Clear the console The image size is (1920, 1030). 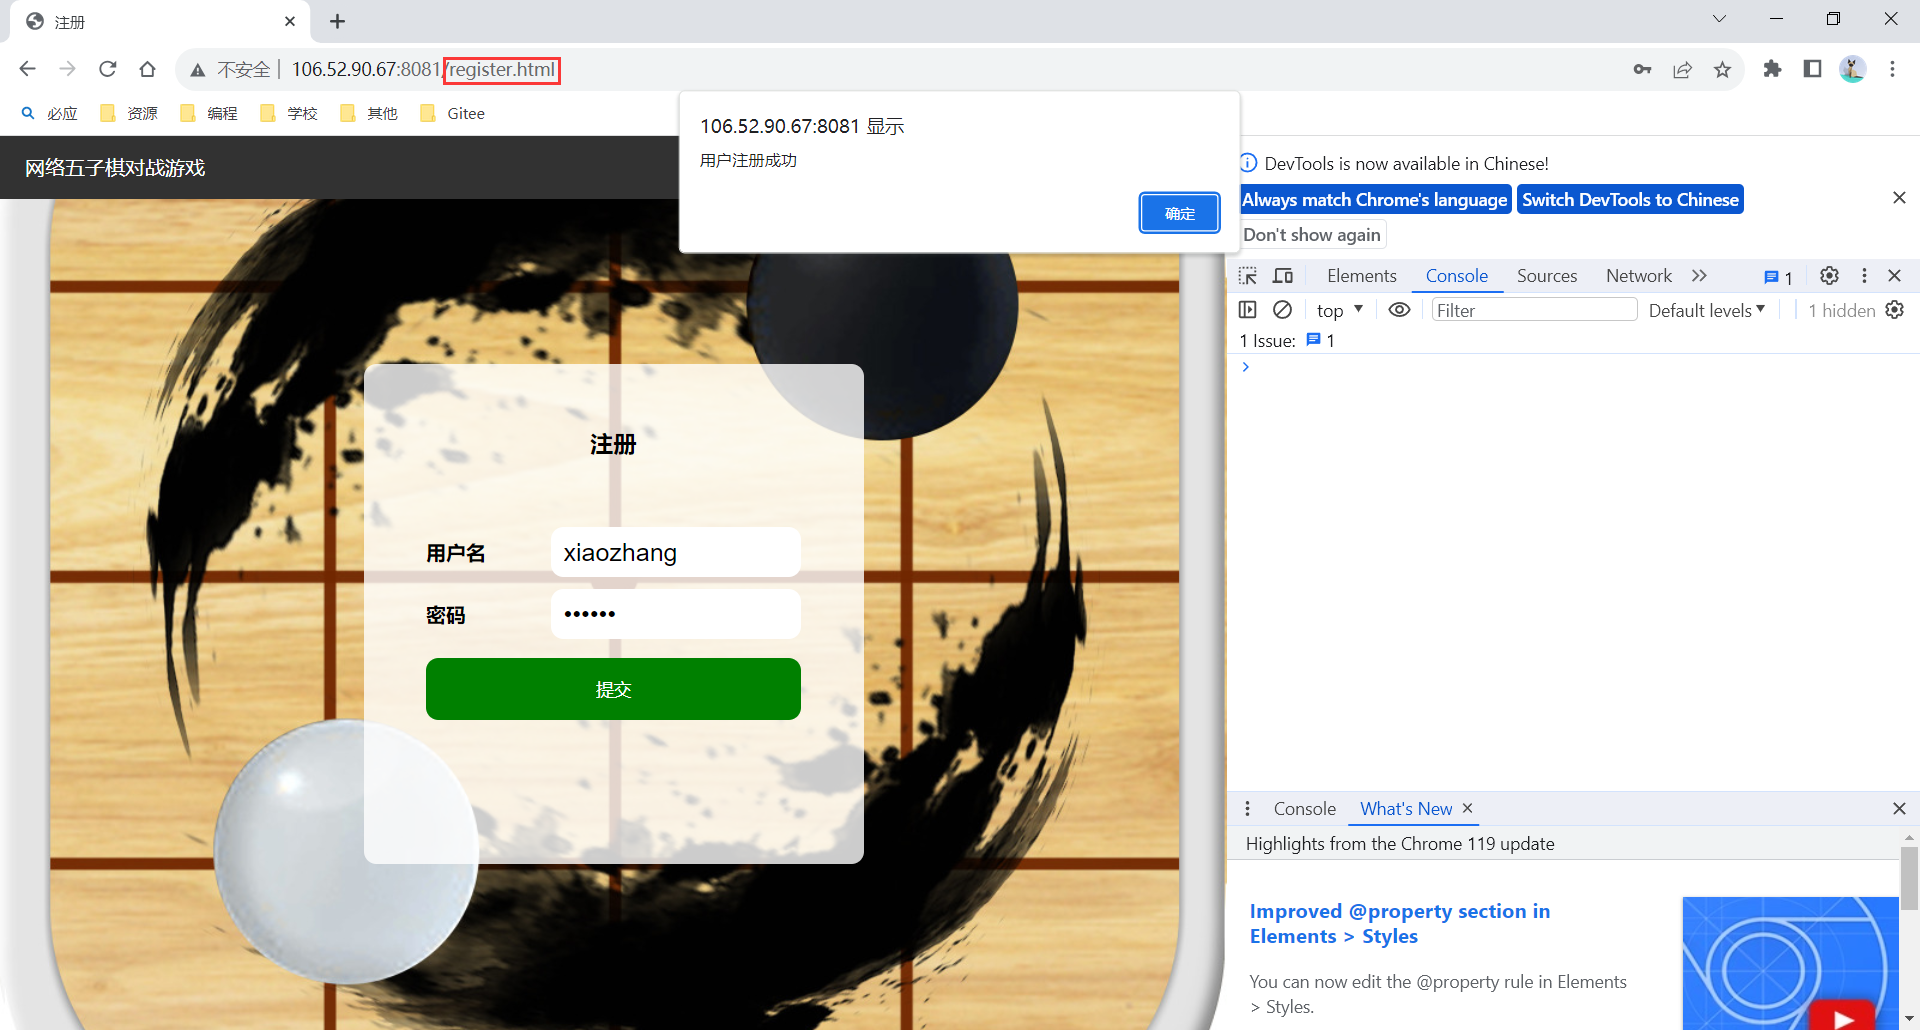click(x=1282, y=310)
